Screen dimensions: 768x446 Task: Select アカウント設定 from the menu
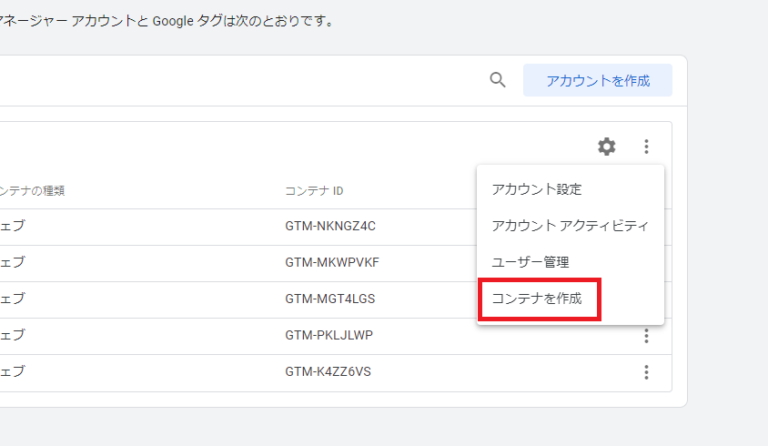tap(537, 189)
